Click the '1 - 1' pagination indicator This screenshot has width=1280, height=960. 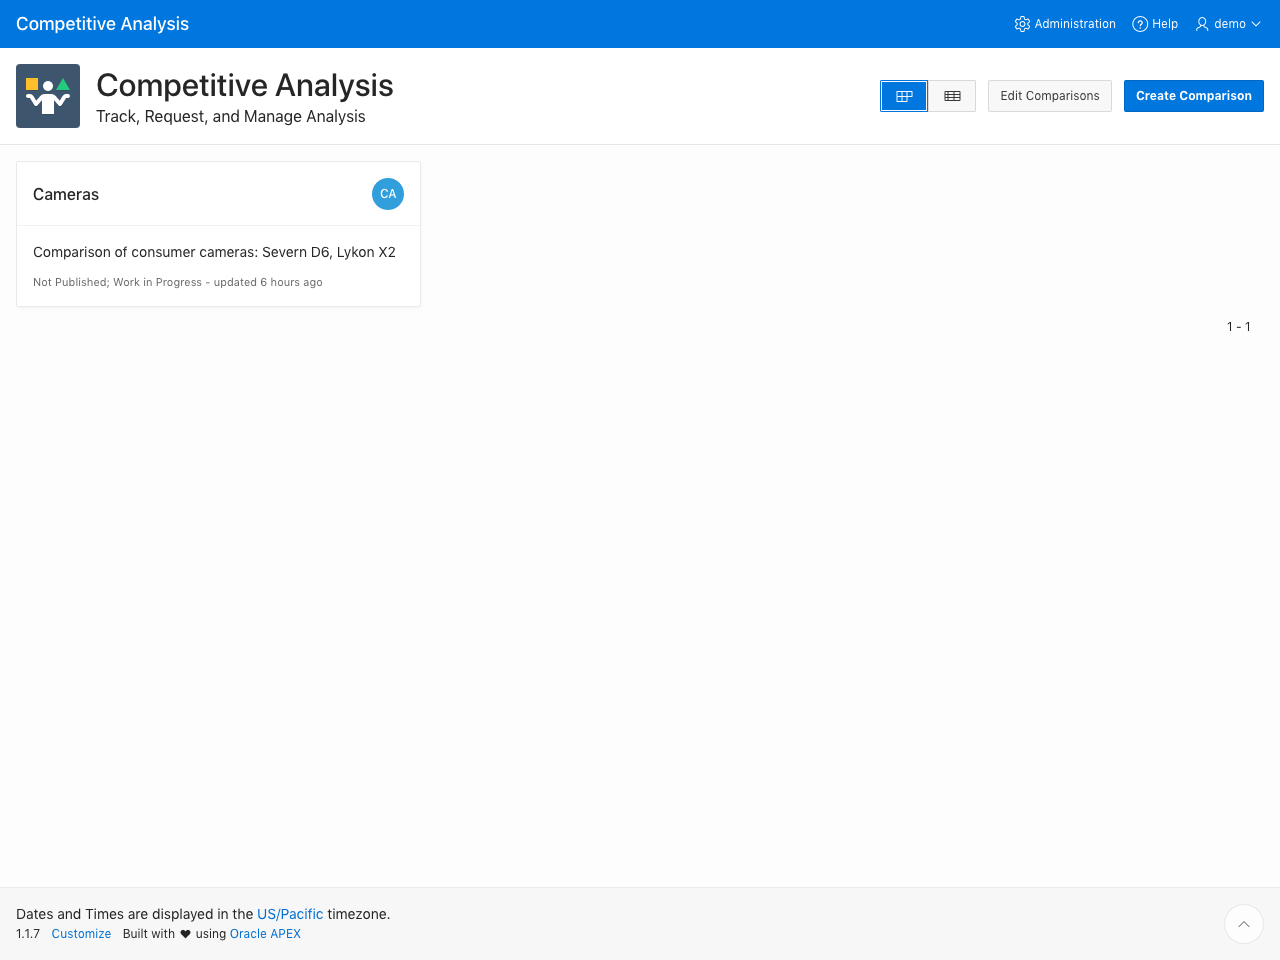click(x=1238, y=327)
